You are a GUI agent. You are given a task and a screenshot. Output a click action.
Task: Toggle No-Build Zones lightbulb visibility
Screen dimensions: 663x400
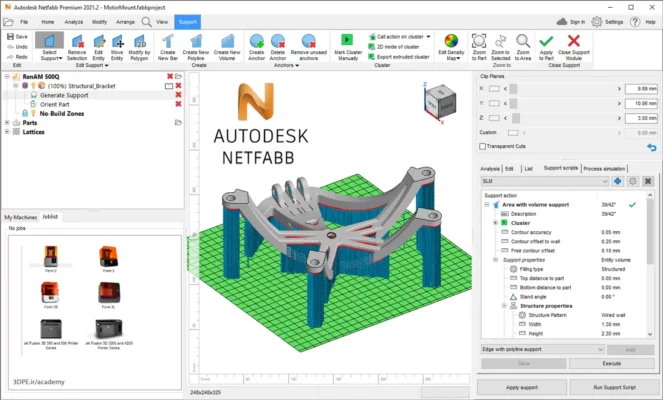pyautogui.click(x=33, y=113)
